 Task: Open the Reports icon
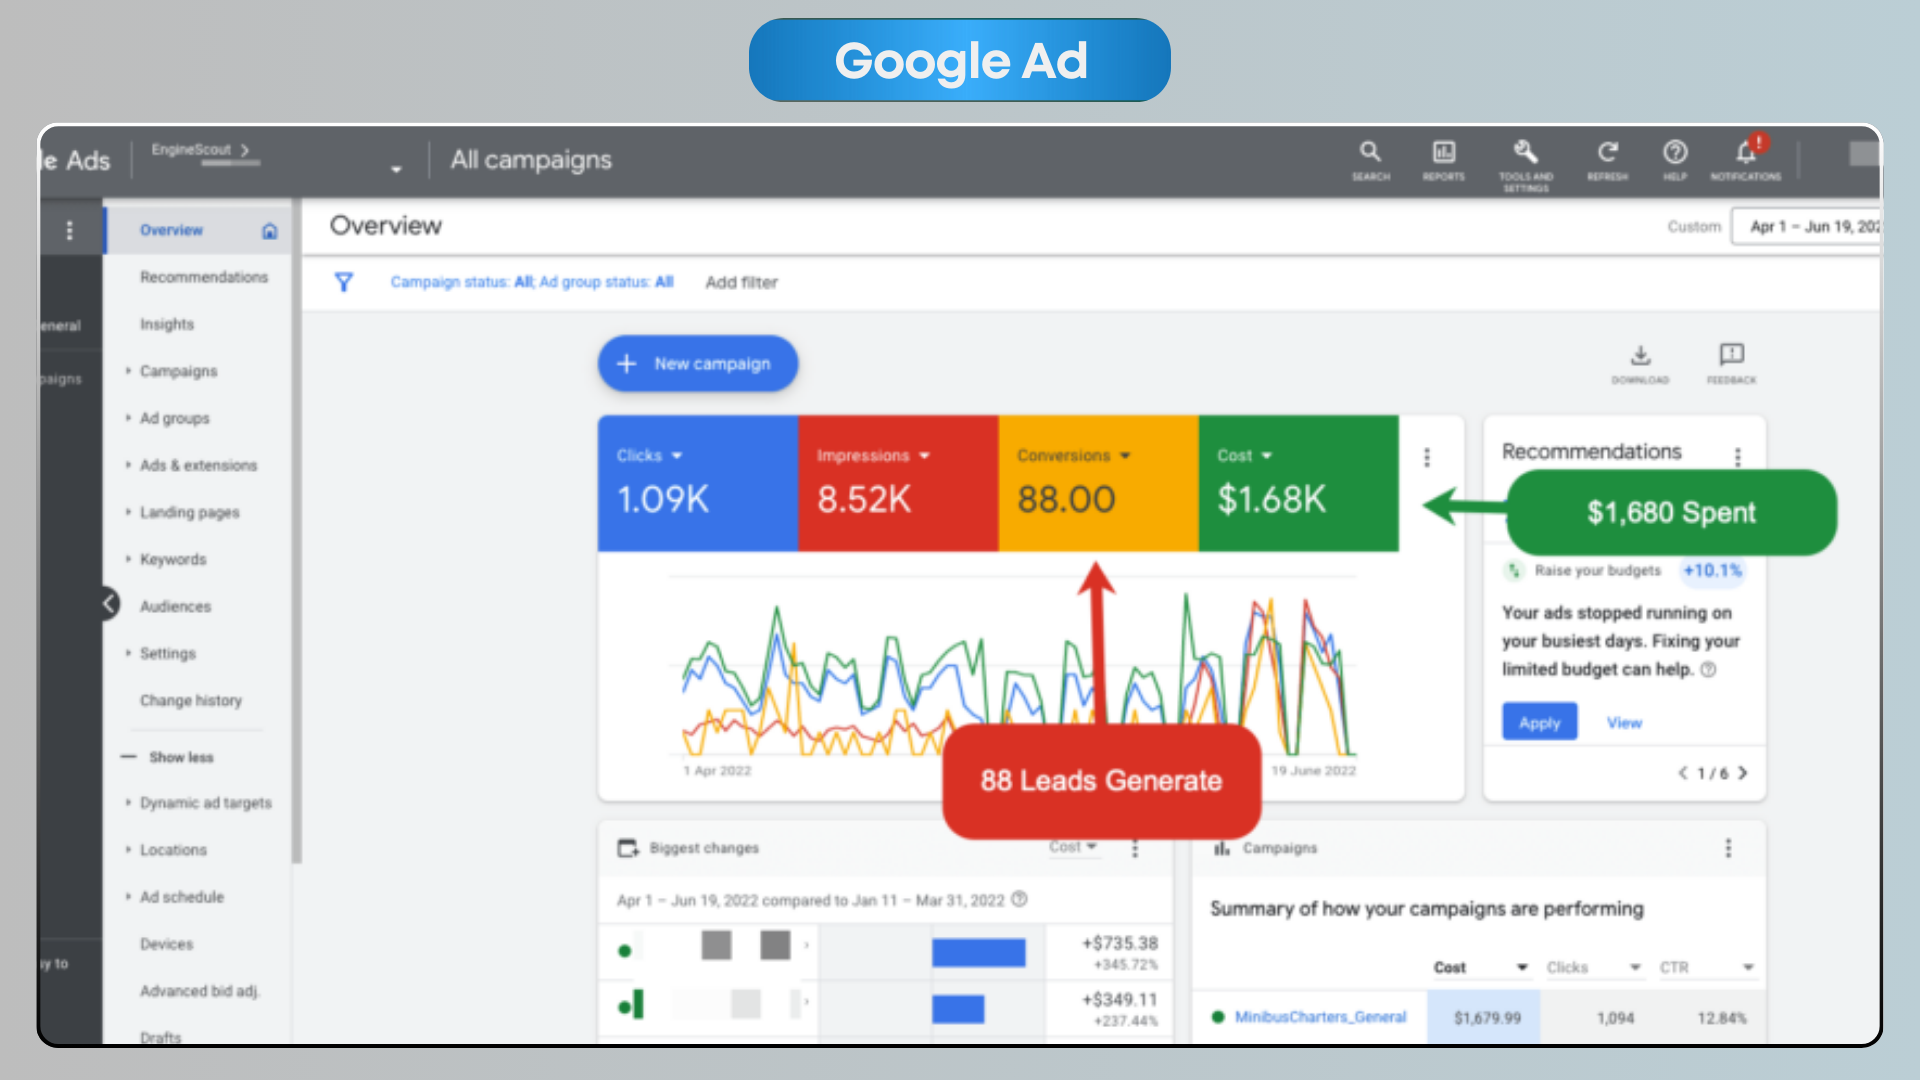click(1443, 152)
